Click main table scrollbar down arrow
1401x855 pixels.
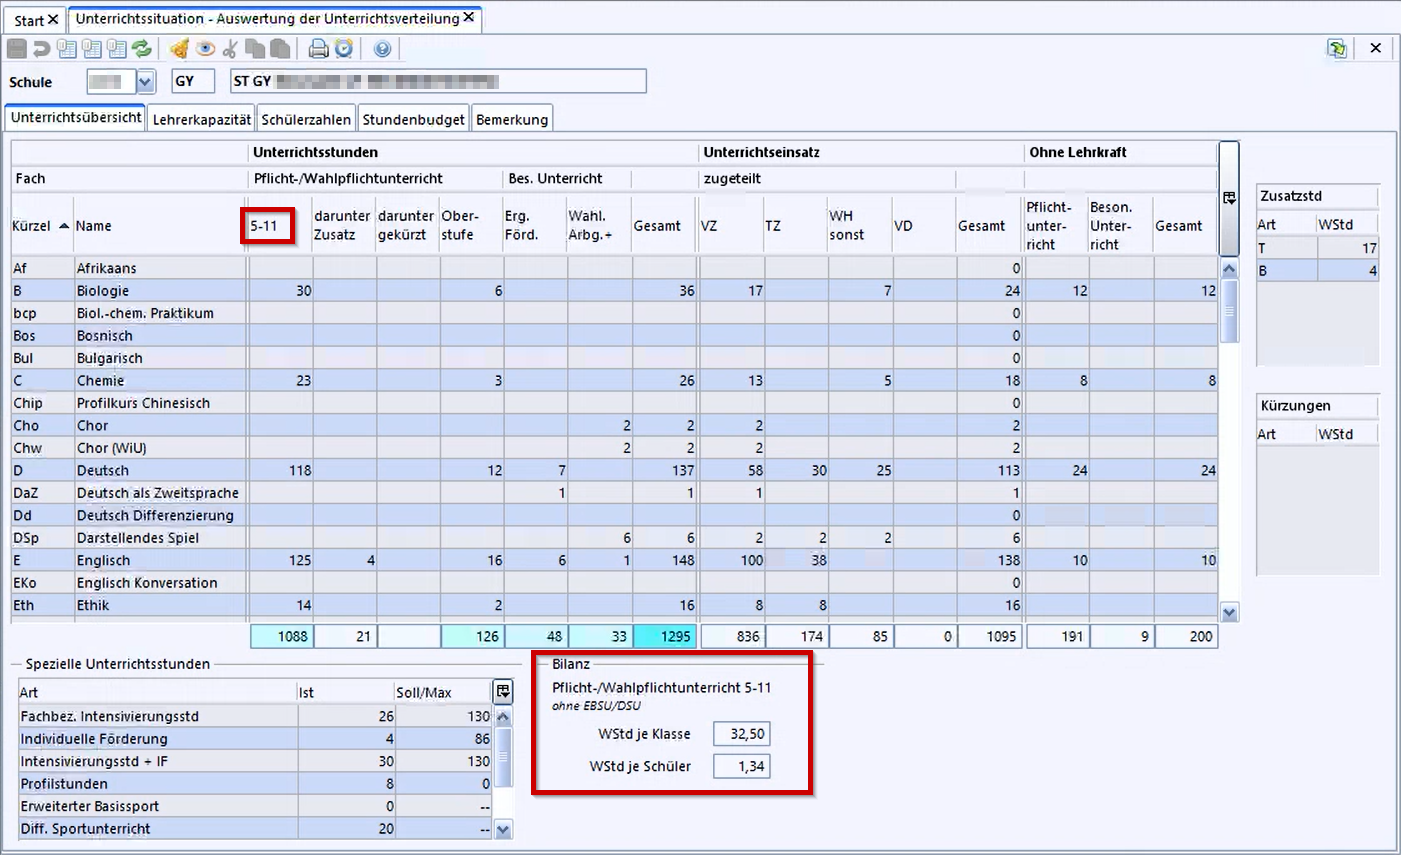pyautogui.click(x=1230, y=613)
